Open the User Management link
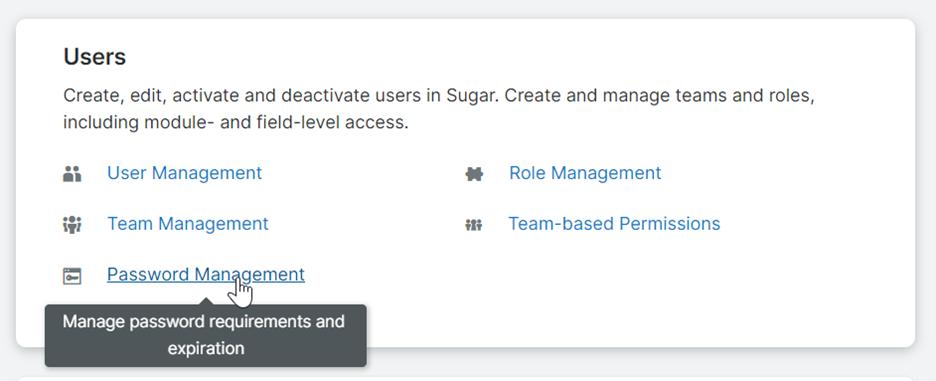Image resolution: width=936 pixels, height=381 pixels. [x=184, y=173]
